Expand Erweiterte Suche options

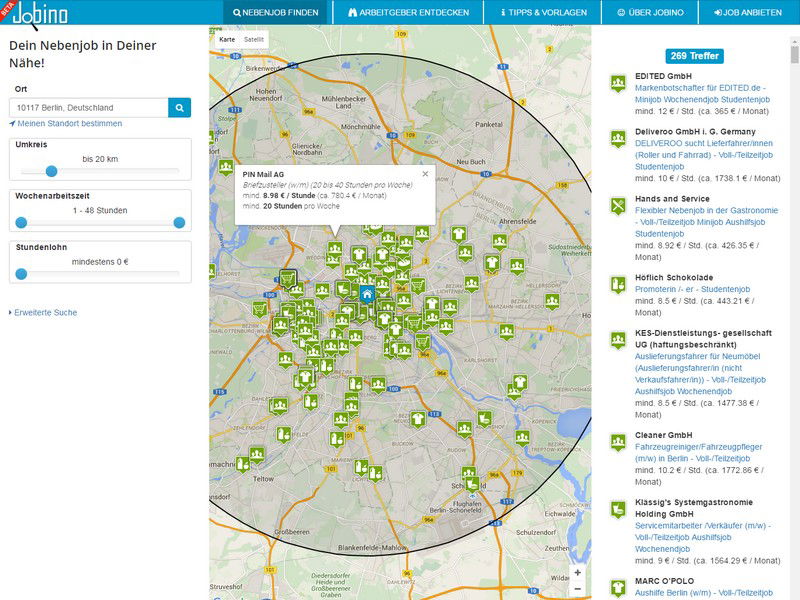[x=43, y=312]
